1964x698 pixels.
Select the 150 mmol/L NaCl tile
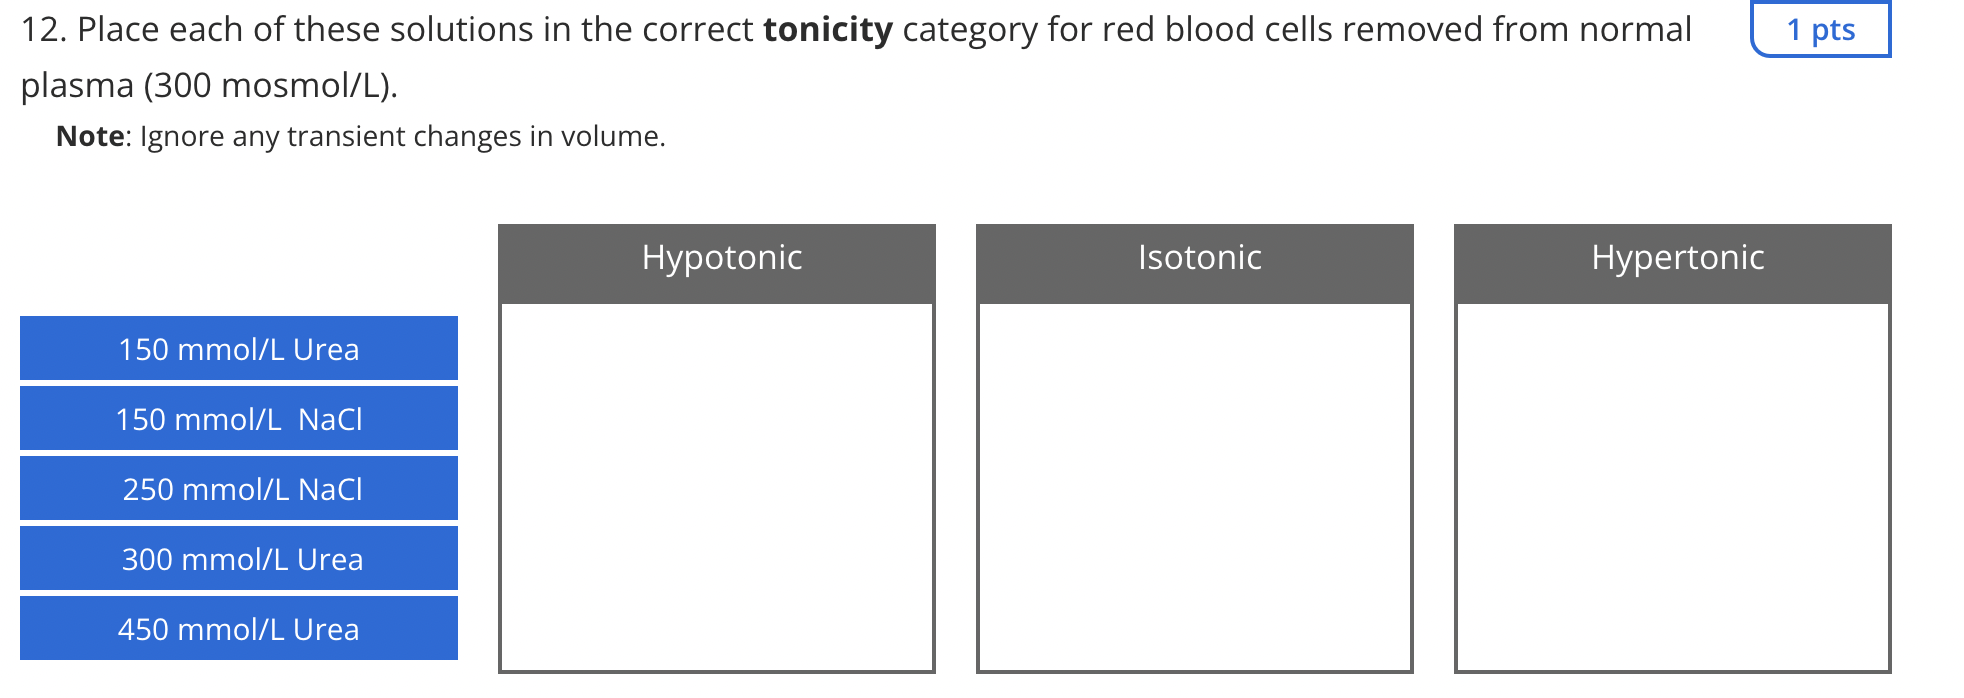tap(239, 418)
